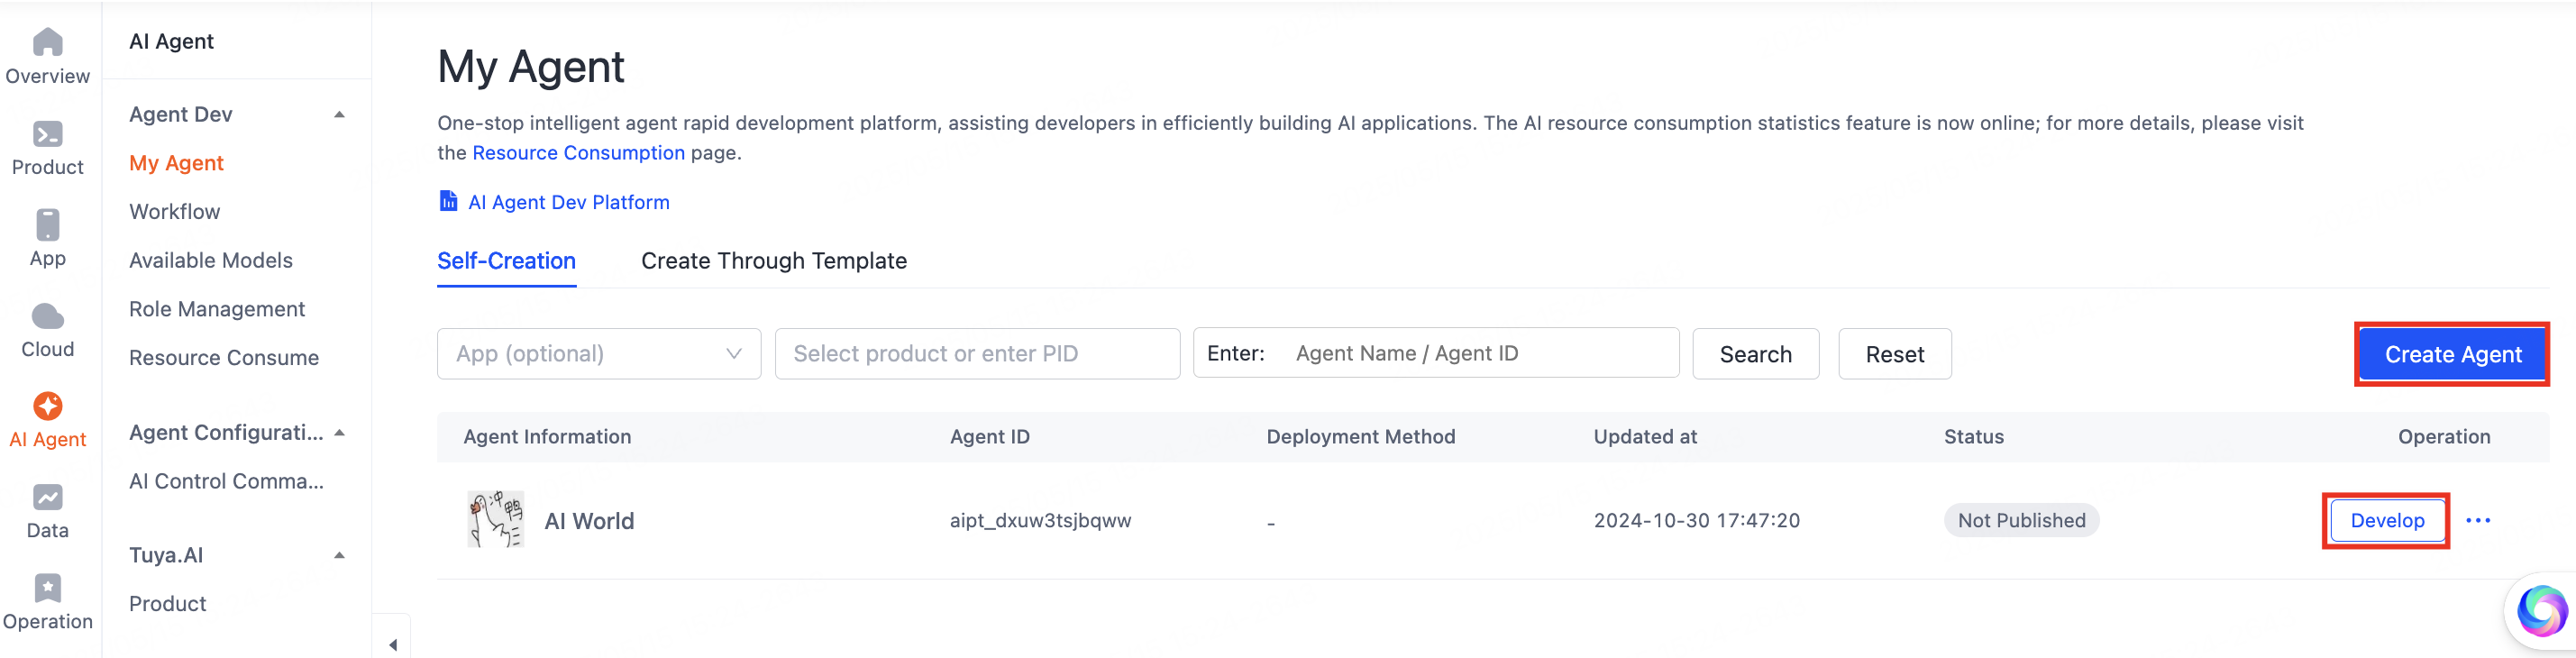Click the Reset button
Viewport: 2576px width, 658px height.
click(x=1894, y=354)
